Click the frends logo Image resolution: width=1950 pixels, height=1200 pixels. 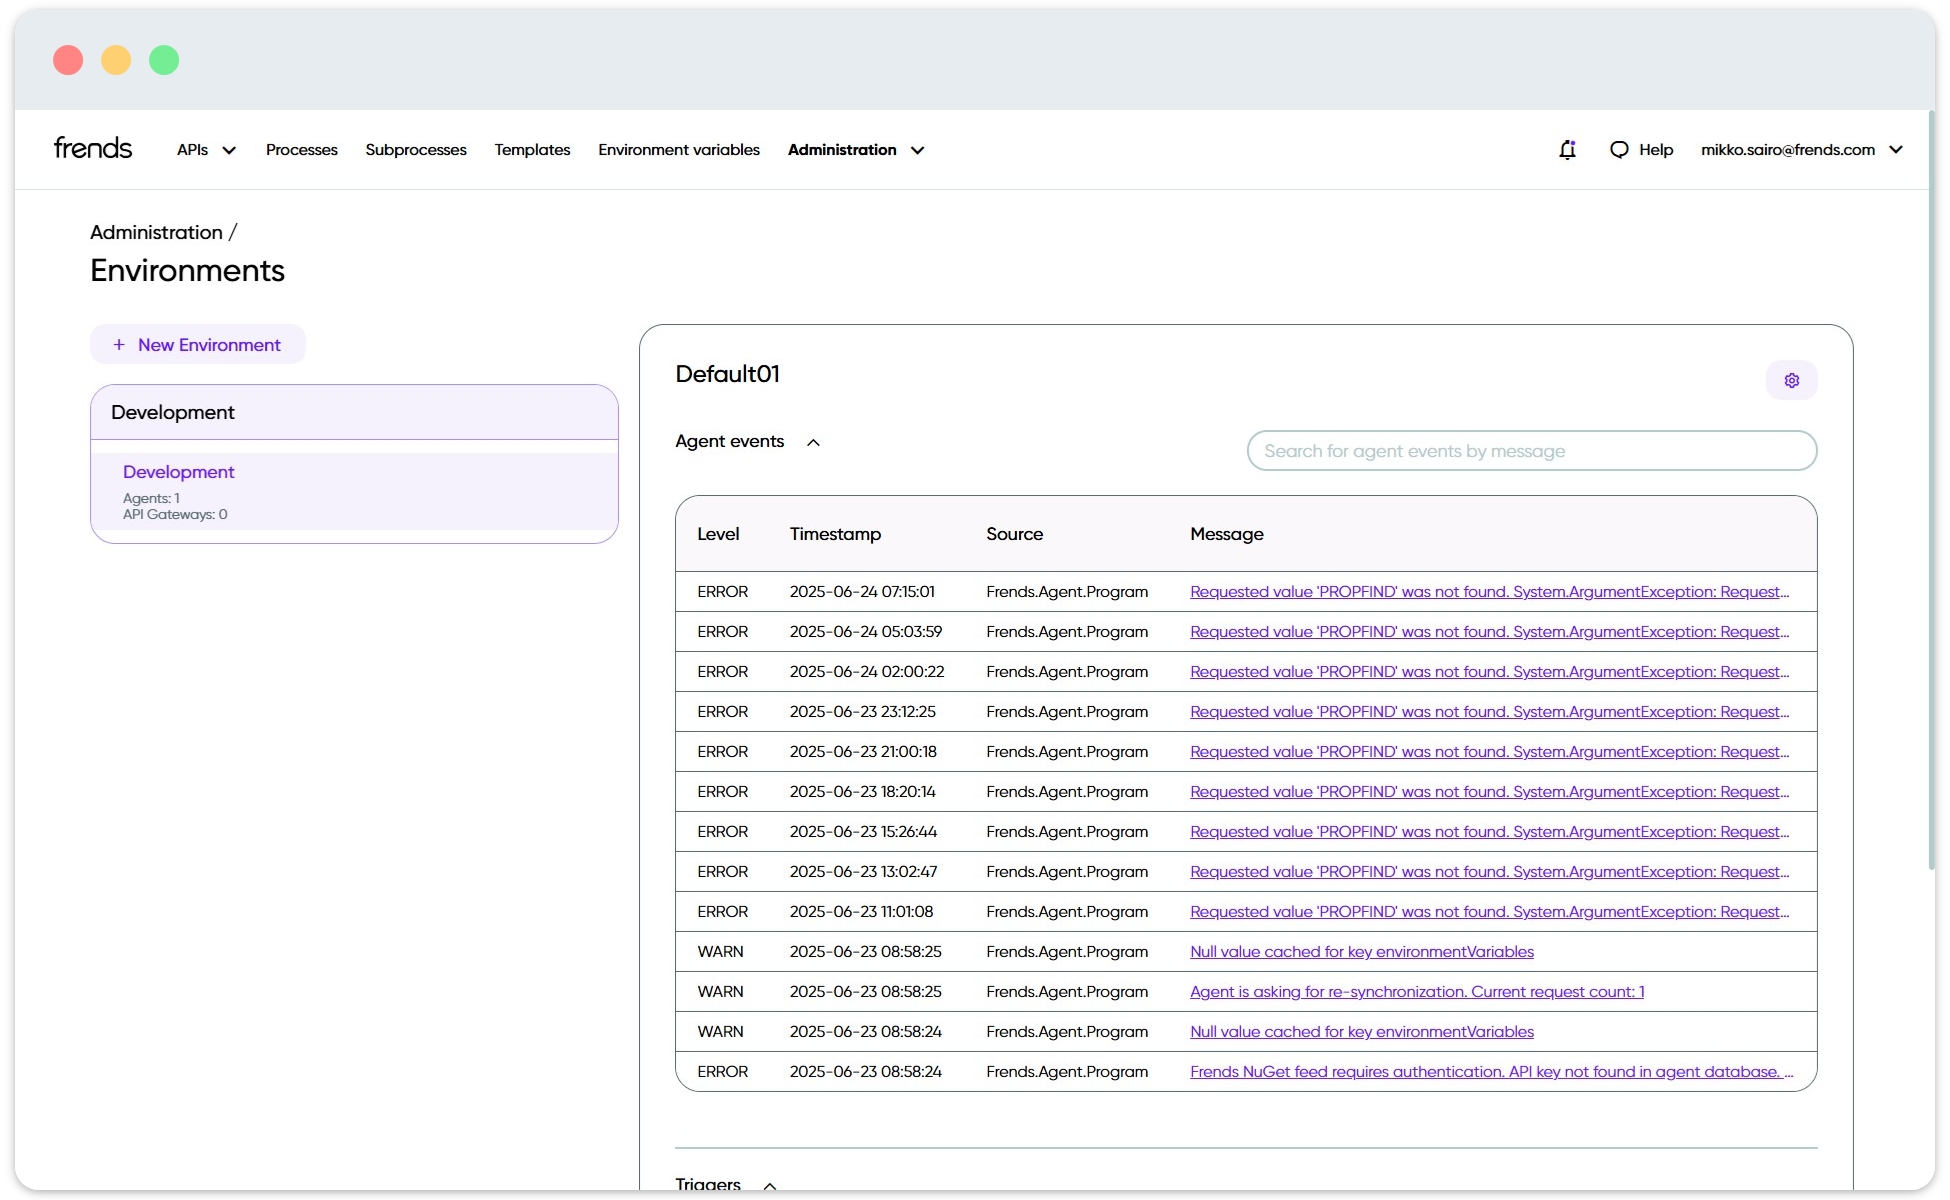point(92,147)
